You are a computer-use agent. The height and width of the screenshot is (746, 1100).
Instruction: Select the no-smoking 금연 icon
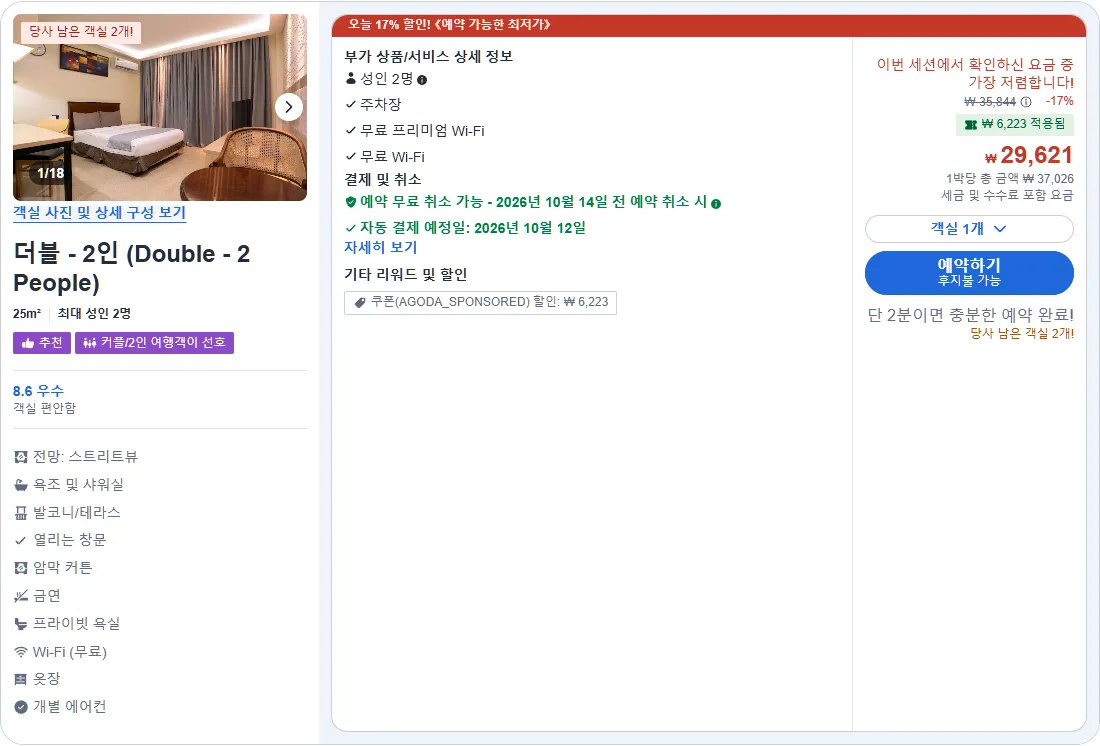point(21,596)
